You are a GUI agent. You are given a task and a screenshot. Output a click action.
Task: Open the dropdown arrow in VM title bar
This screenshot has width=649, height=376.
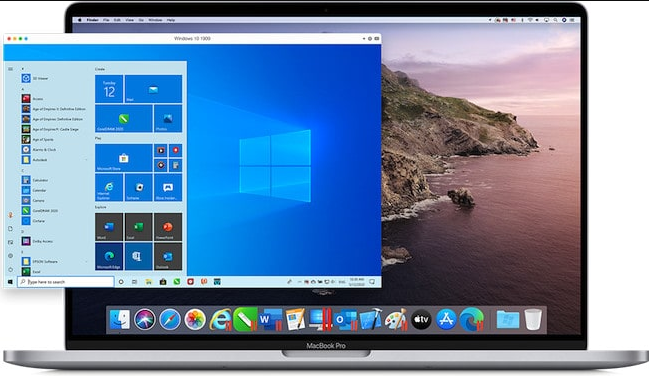pos(364,39)
